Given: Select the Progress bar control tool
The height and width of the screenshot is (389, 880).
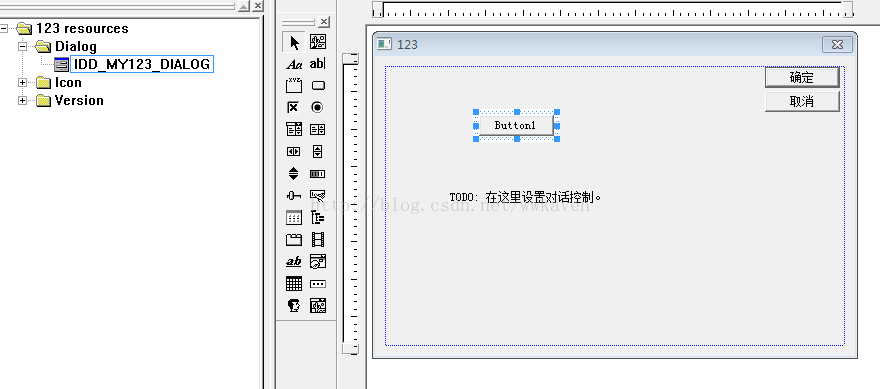Looking at the screenshot, I should (318, 173).
